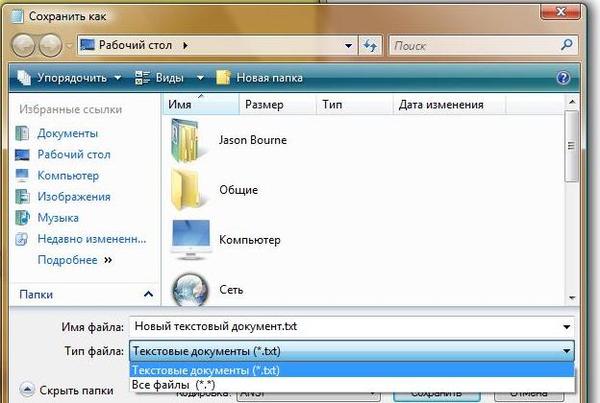Open the help question mark icon

coord(563,78)
